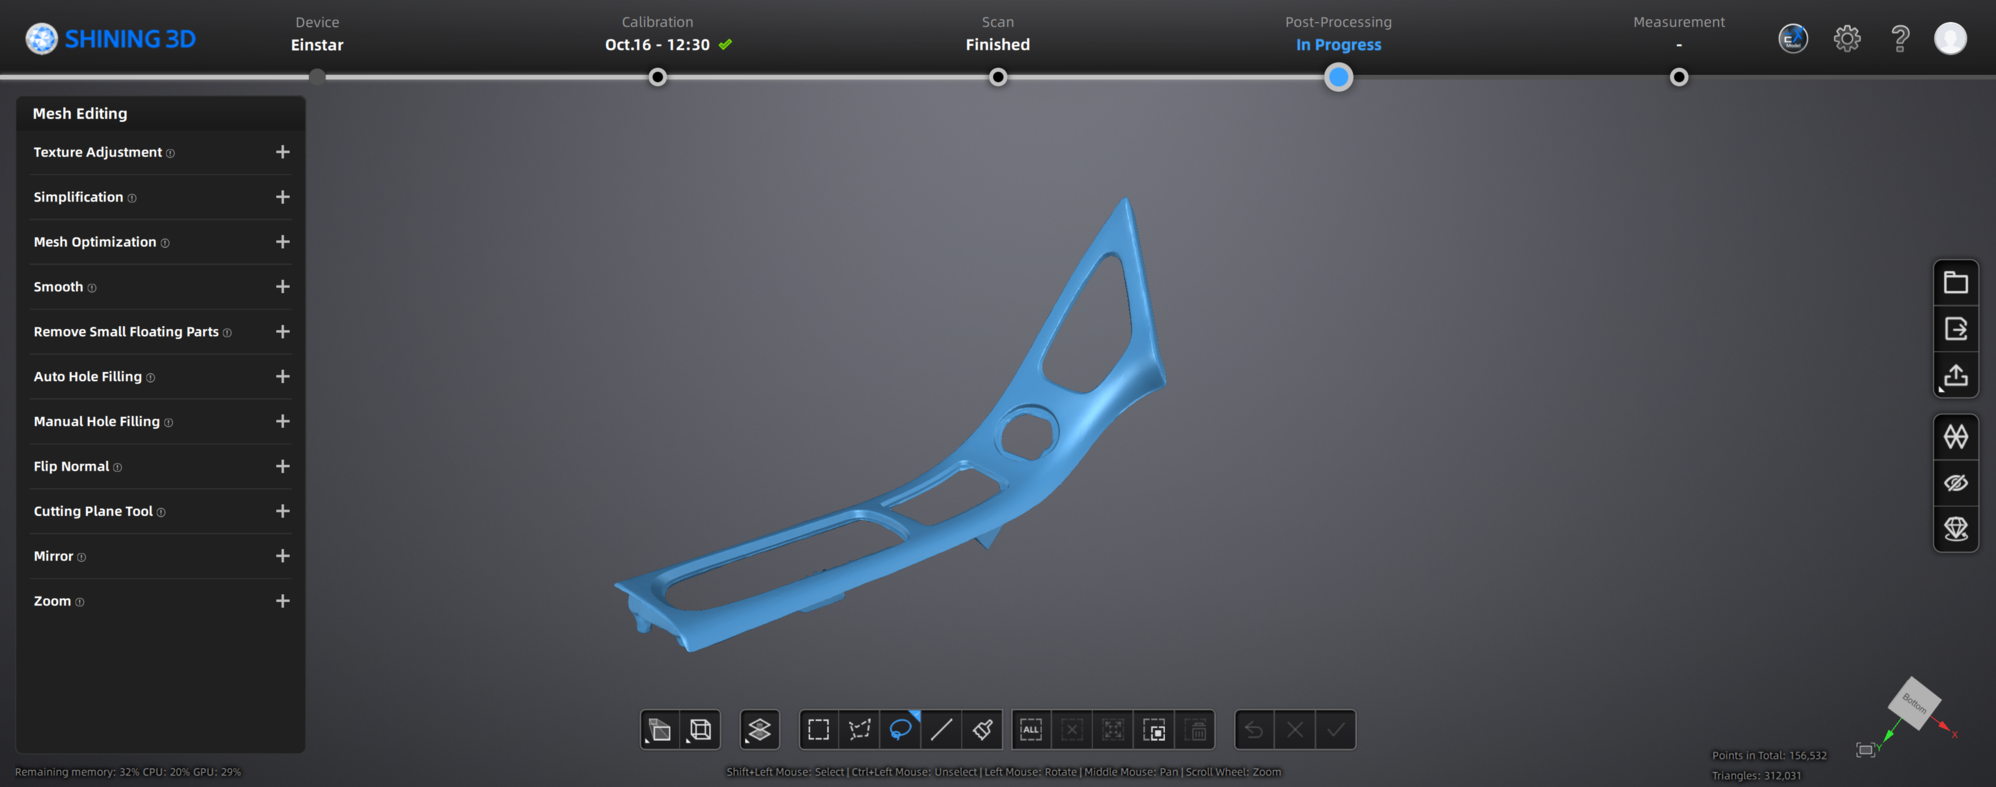Click the share/upload model icon

click(1955, 376)
